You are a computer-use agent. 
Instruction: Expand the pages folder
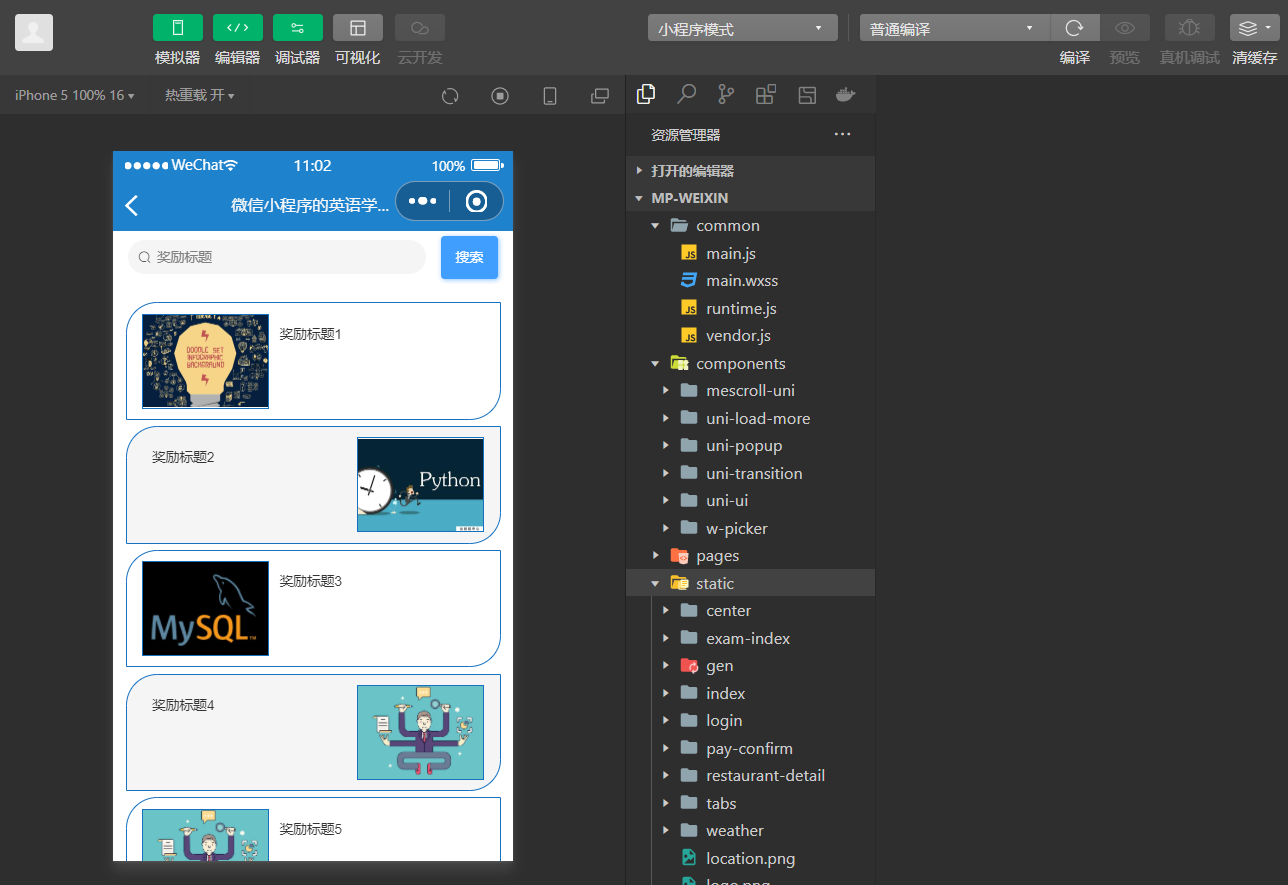click(750, 556)
